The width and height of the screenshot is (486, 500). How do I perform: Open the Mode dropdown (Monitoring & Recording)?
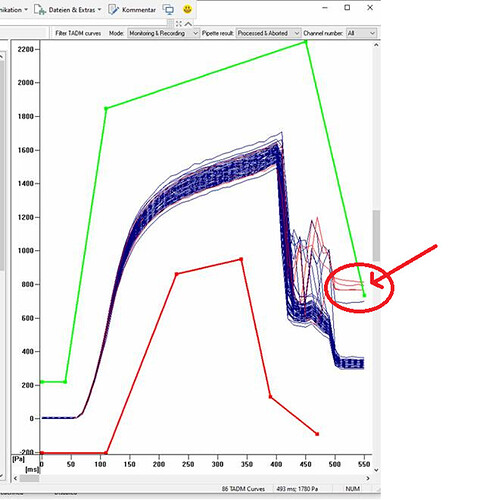click(163, 33)
